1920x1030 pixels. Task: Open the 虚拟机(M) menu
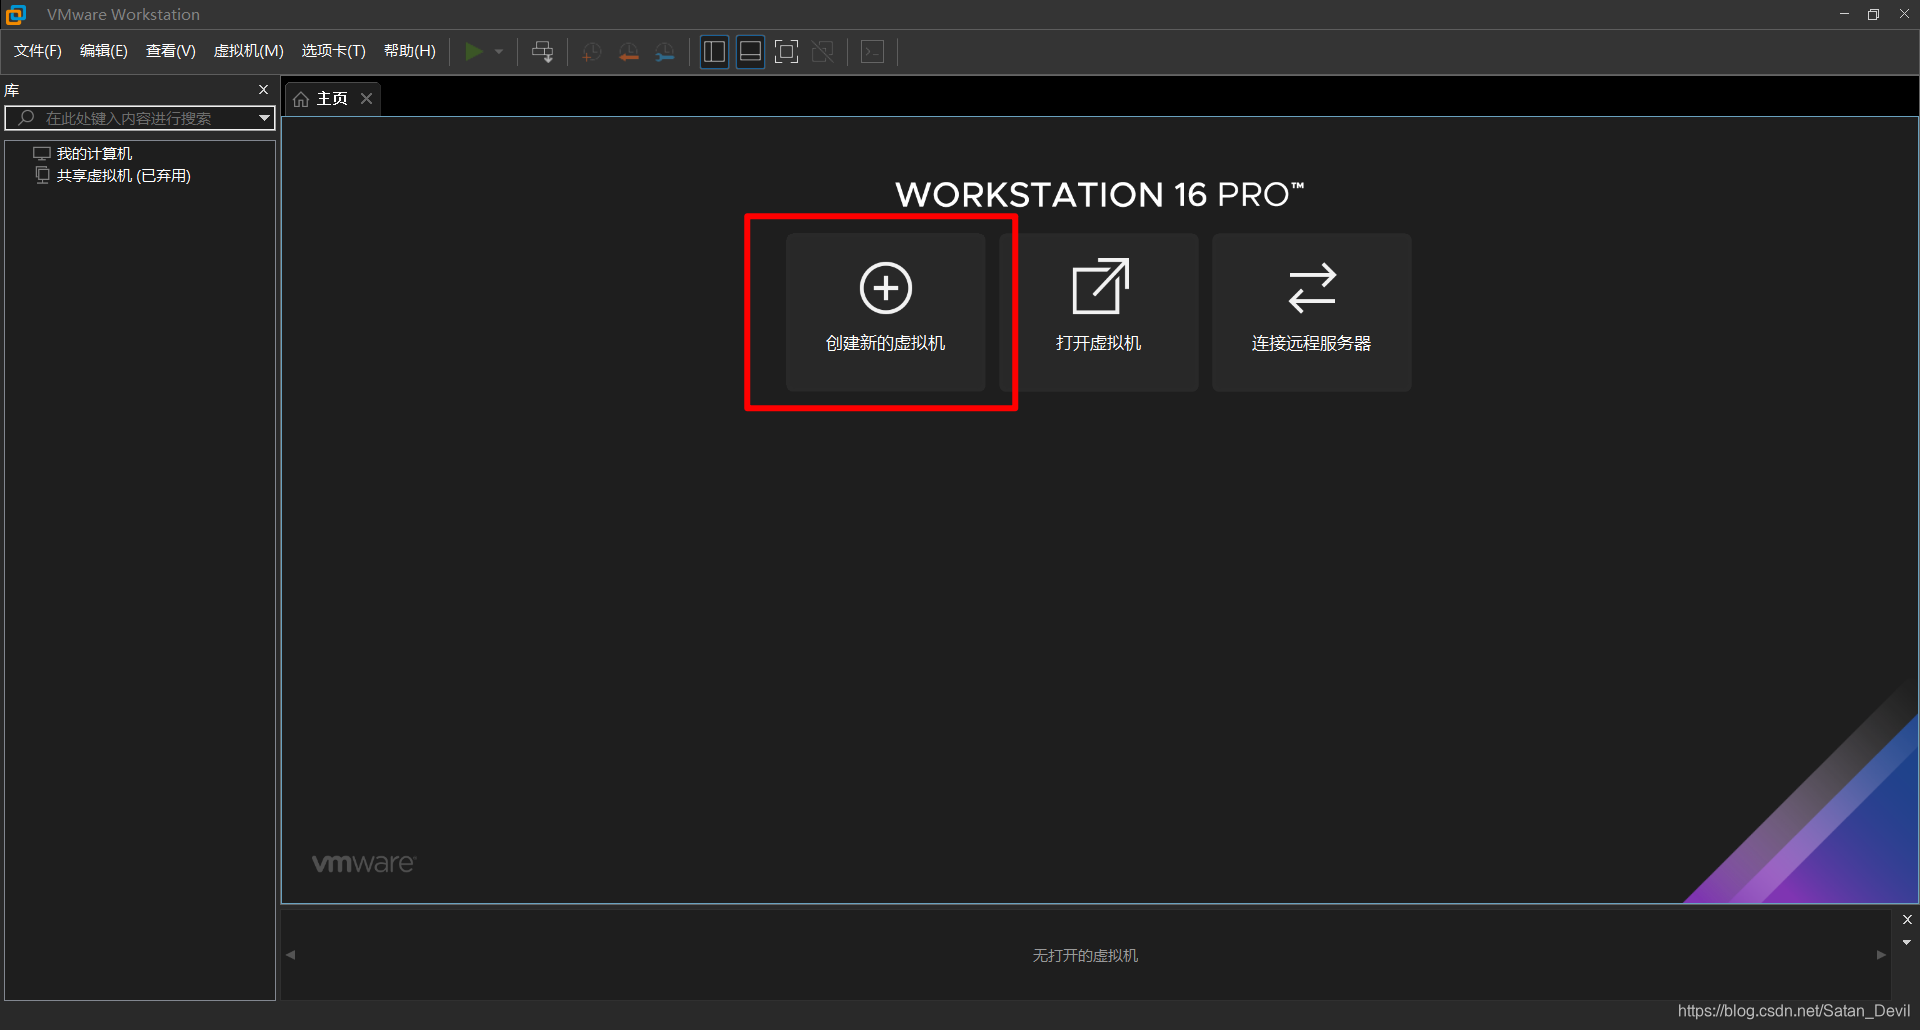point(249,51)
